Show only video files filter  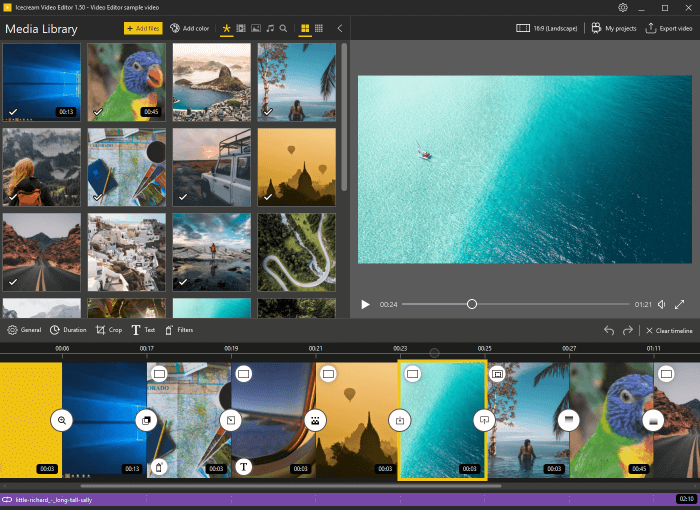pyautogui.click(x=241, y=28)
